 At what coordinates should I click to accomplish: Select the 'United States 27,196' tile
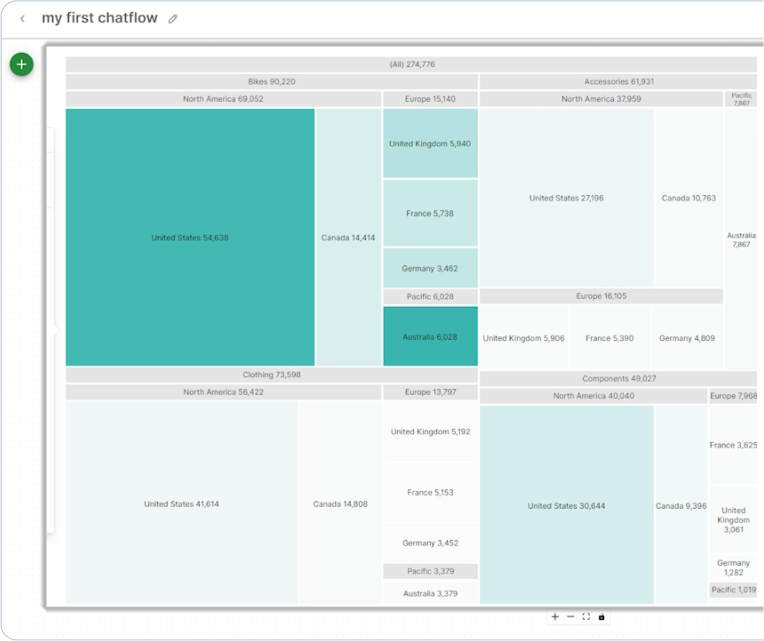click(566, 198)
